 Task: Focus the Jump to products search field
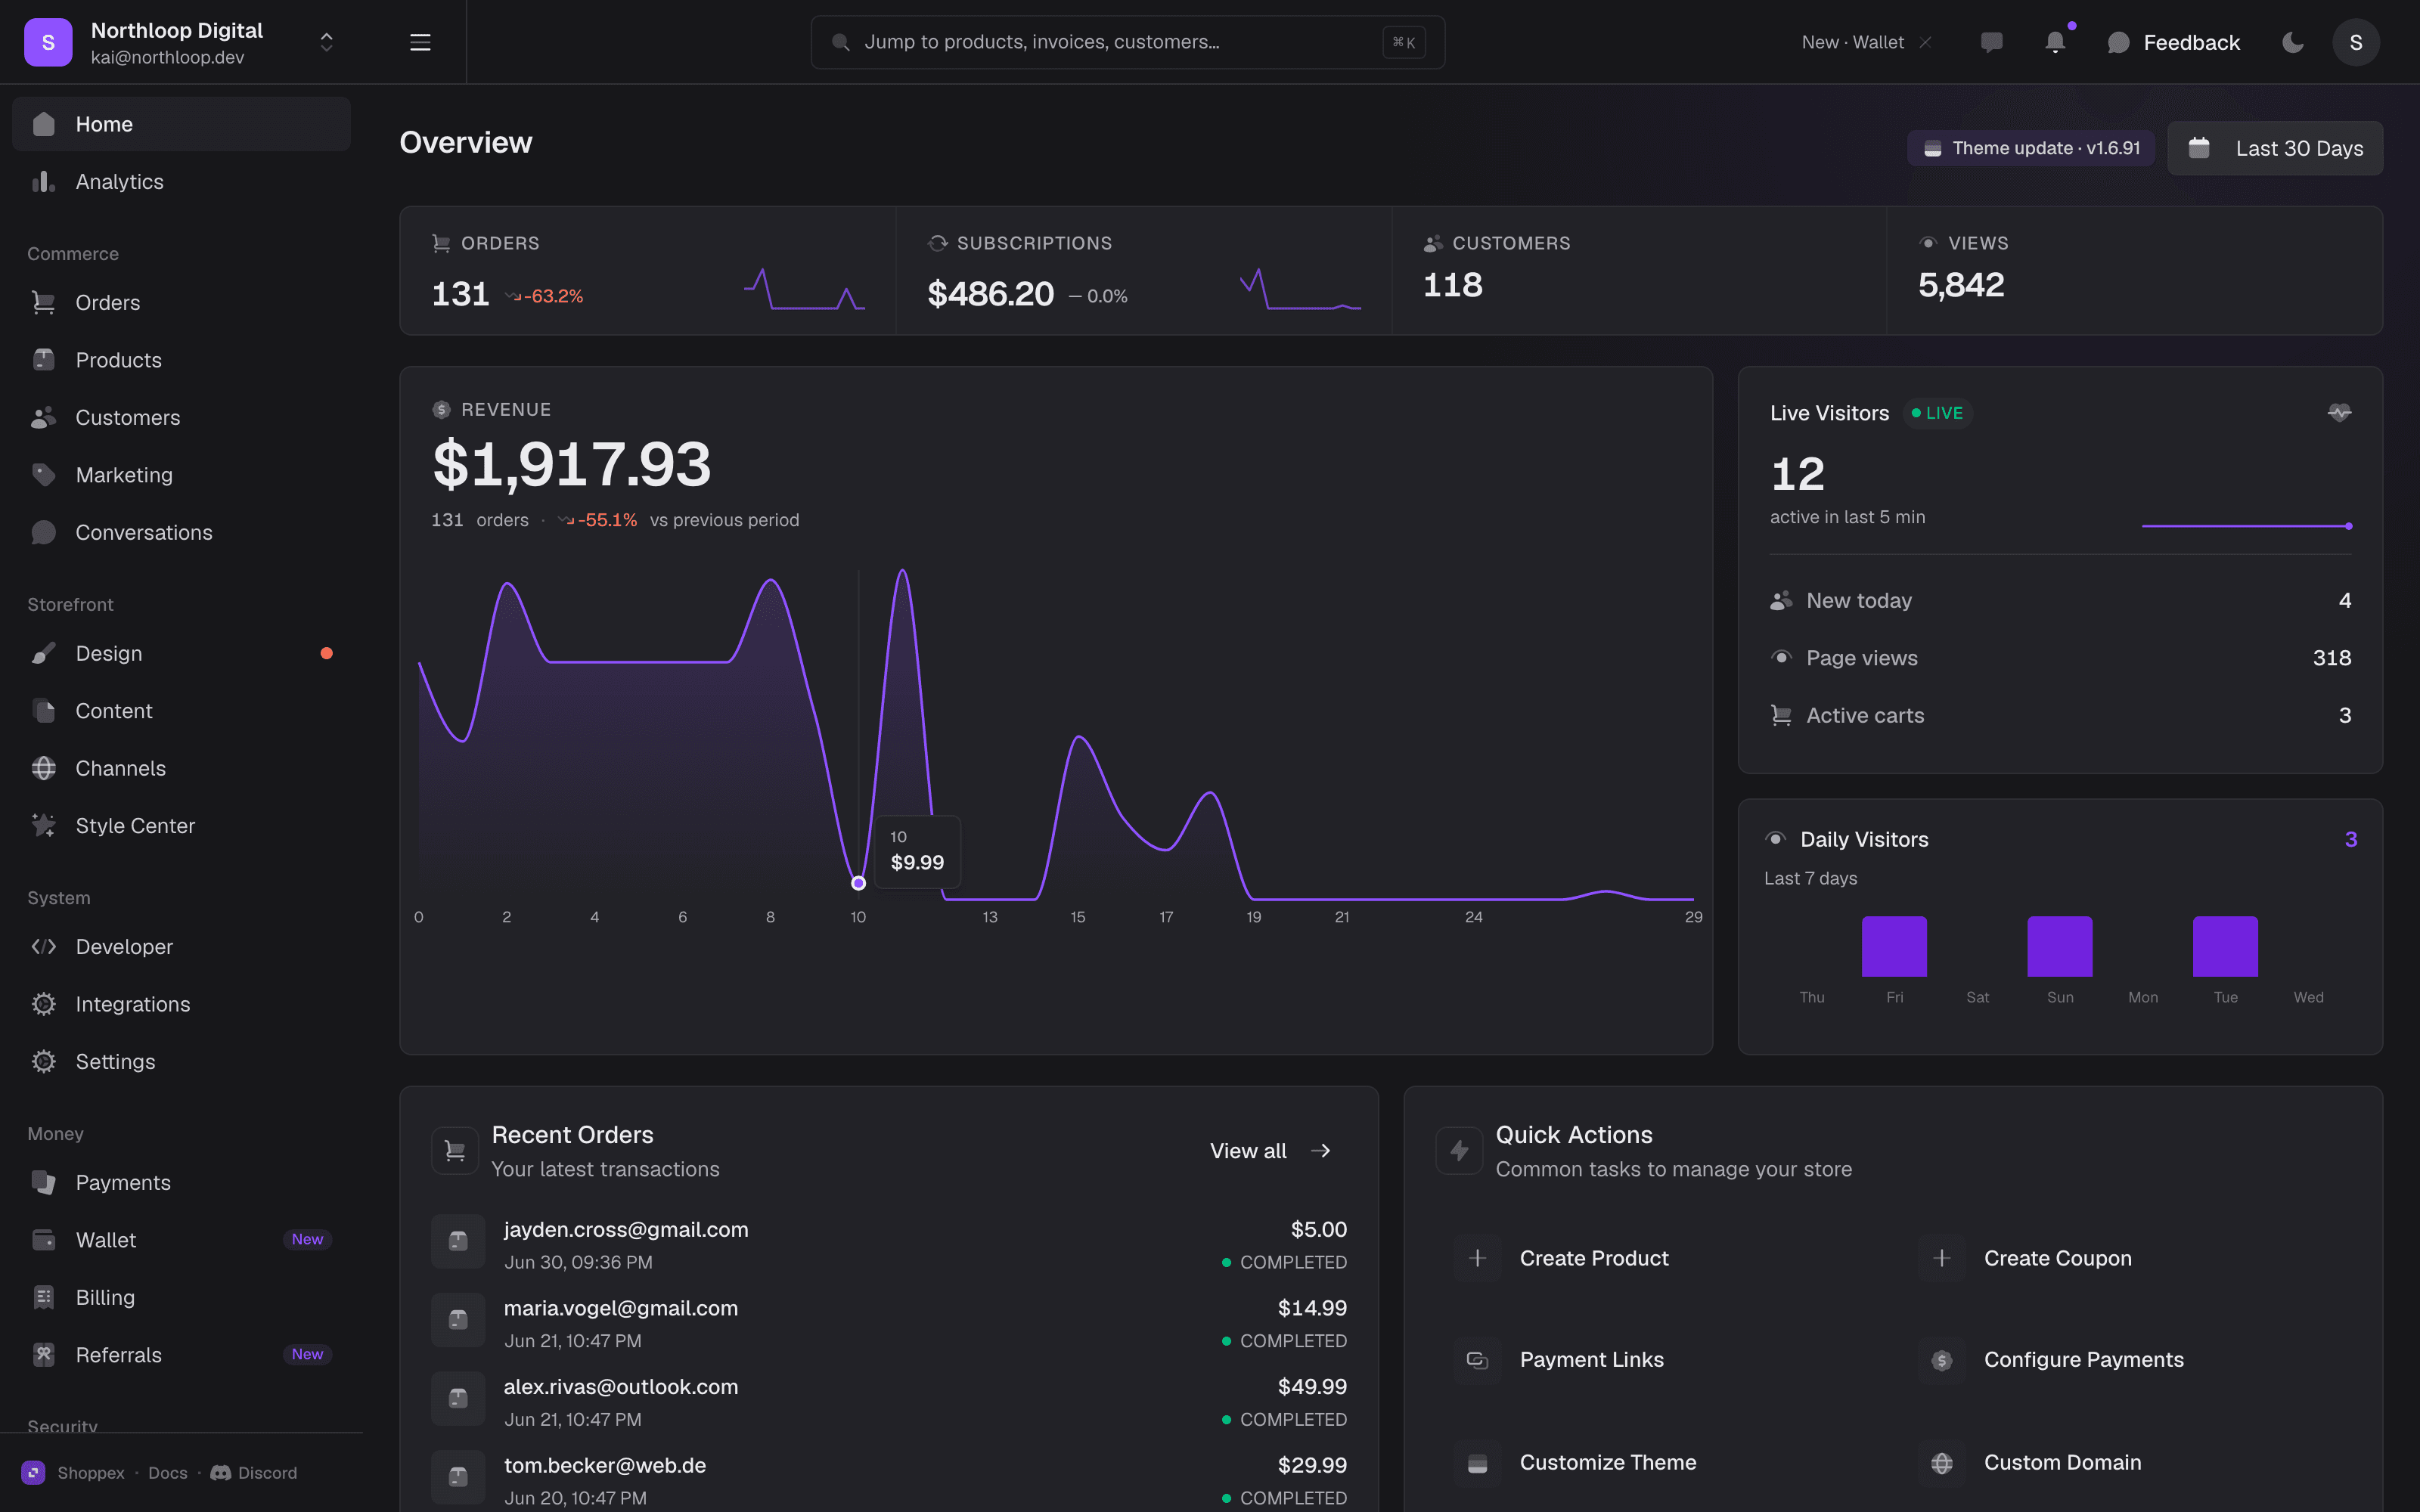[x=1127, y=42]
